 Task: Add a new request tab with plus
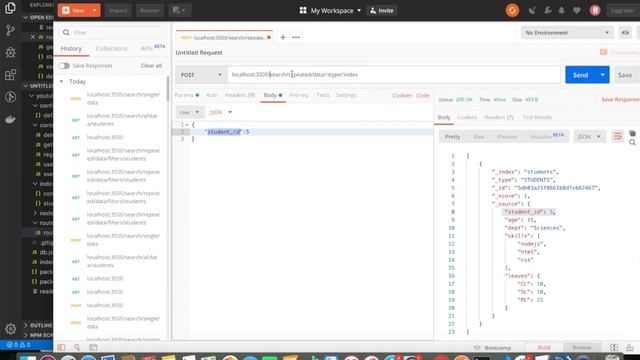click(282, 37)
